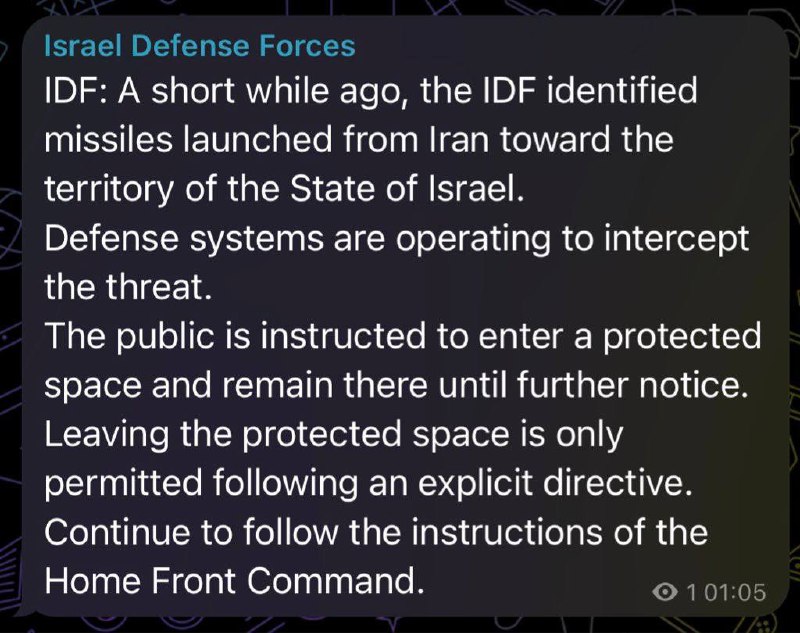Click the chat wallpaper above the message bubble

[400, 7]
